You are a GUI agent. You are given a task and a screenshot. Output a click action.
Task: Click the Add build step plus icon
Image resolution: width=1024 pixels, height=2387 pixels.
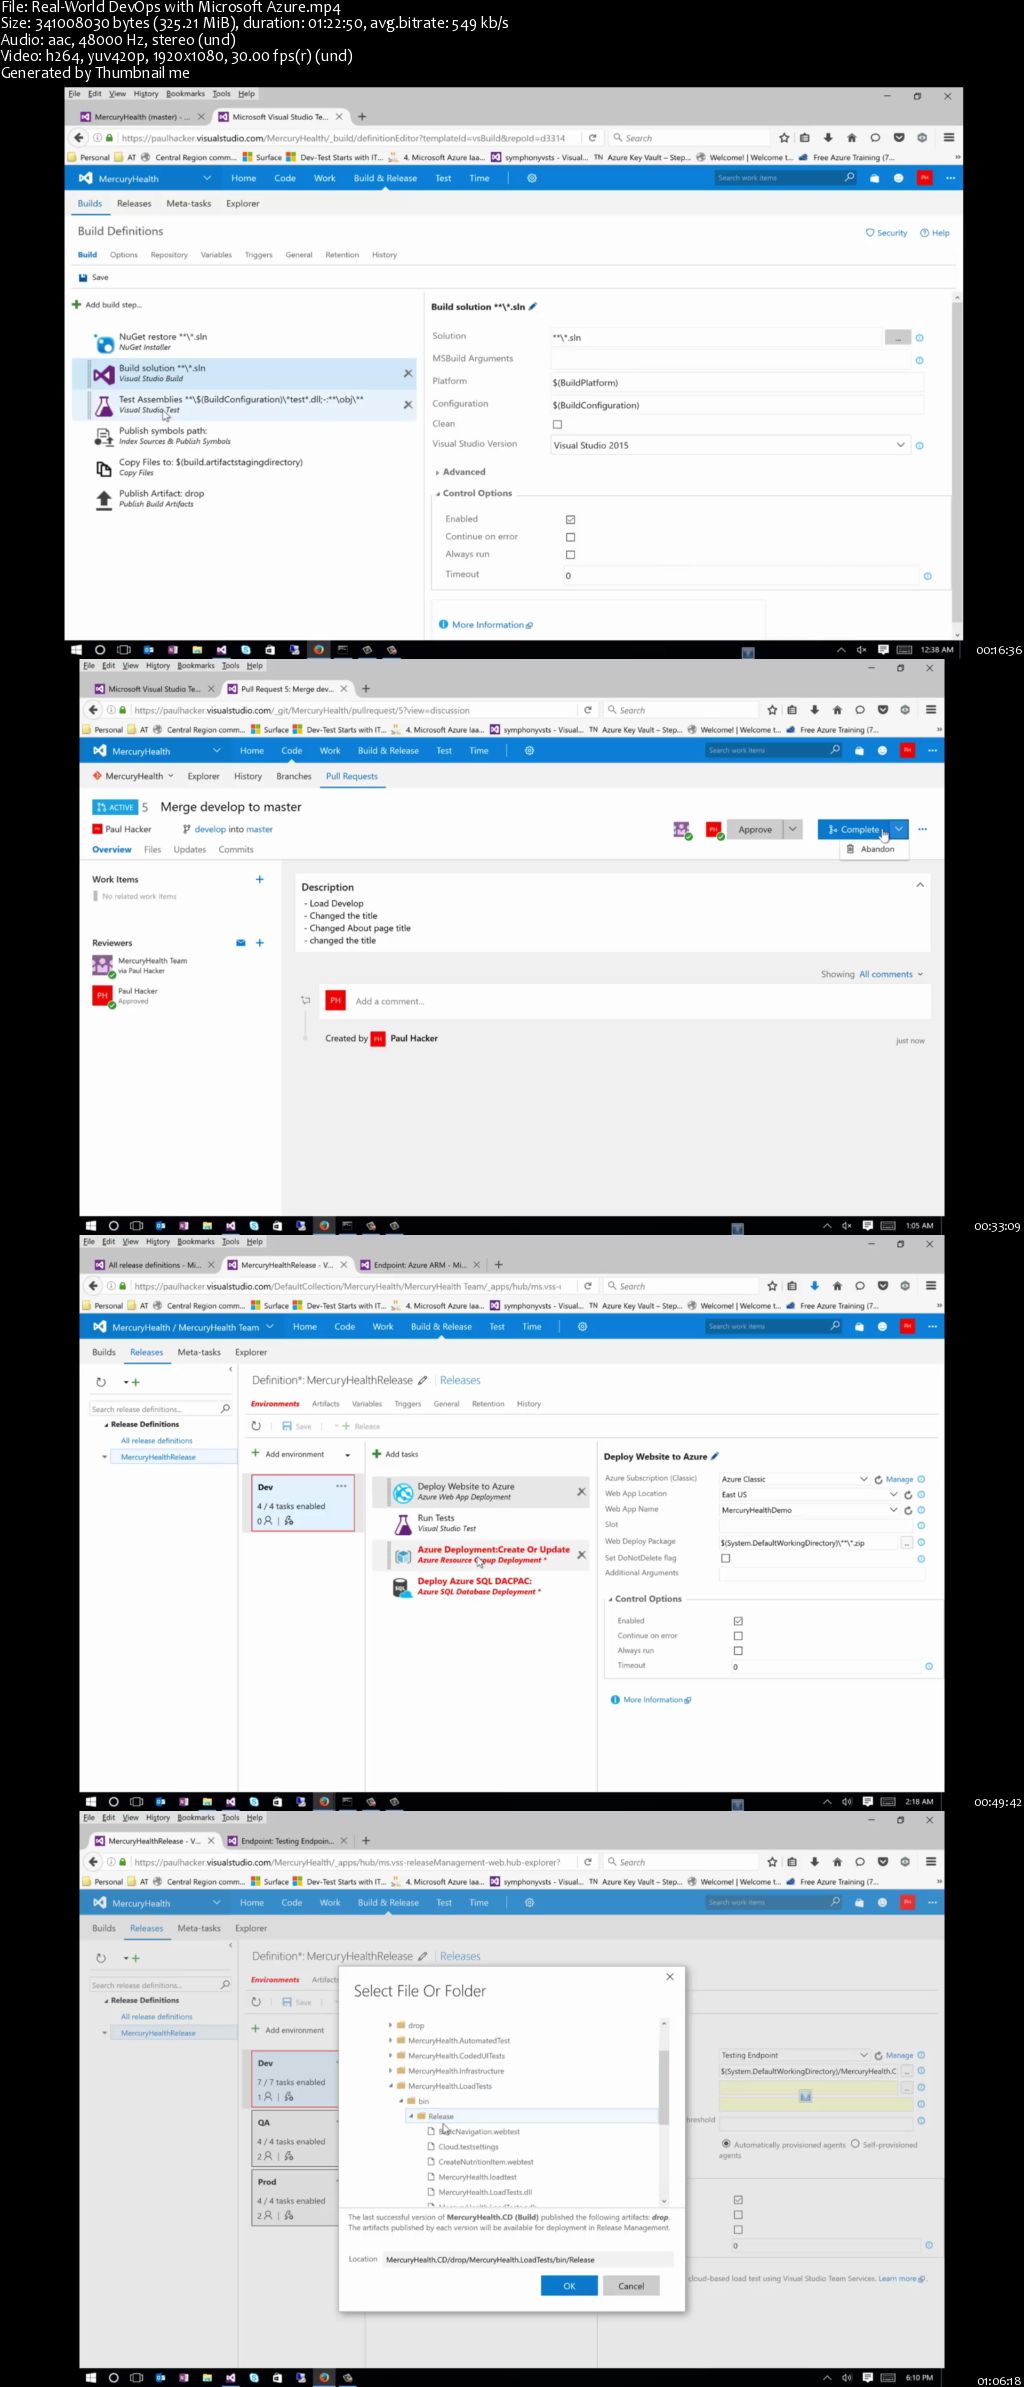click(76, 305)
